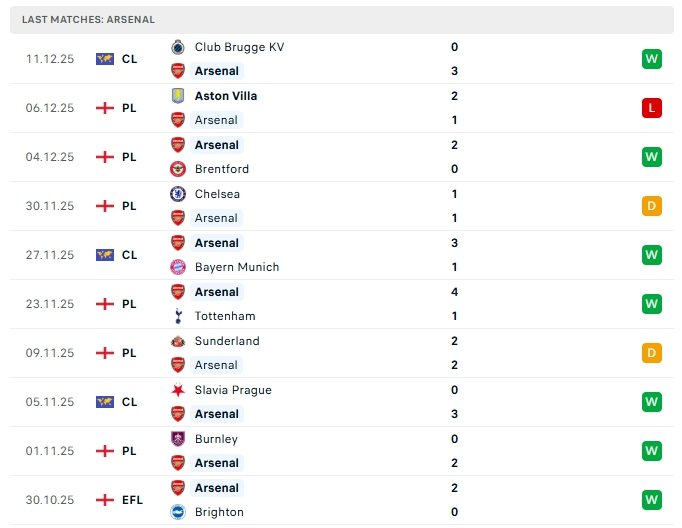Click the D badge for Chelsea match
Image resolution: width=682 pixels, height=528 pixels.
[652, 206]
